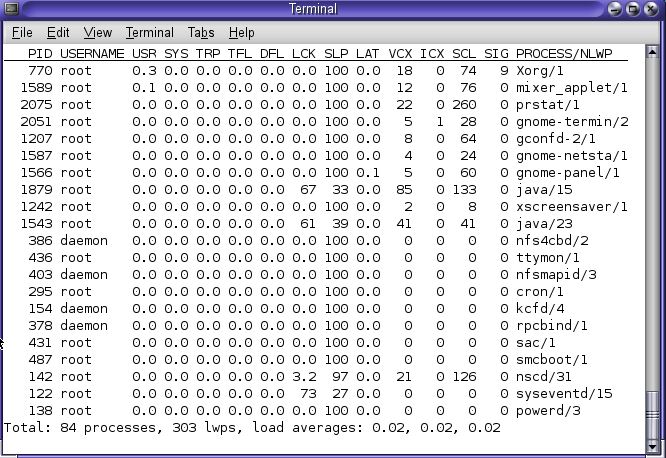Click the ICX column header

[432, 54]
